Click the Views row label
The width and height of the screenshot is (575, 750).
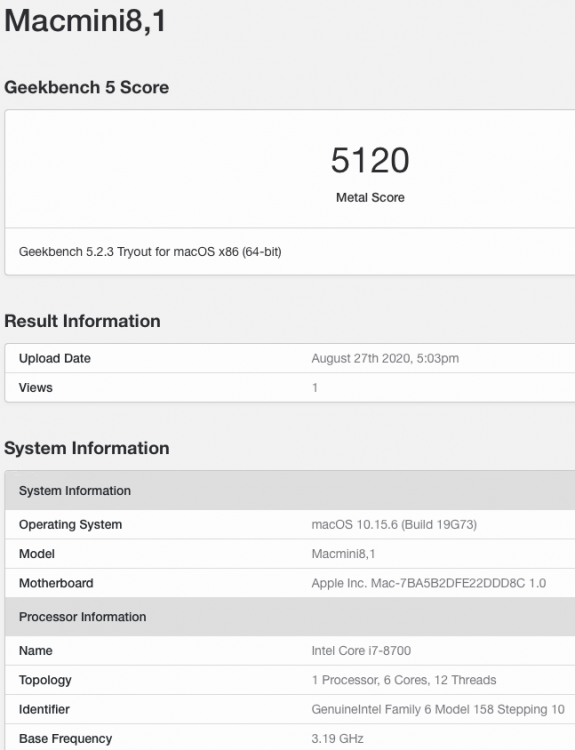coord(35,387)
